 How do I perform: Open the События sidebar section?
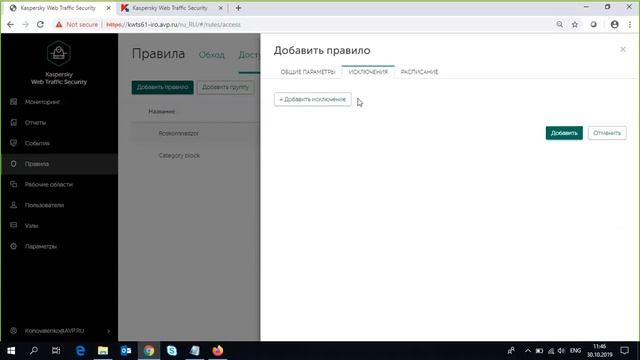pyautogui.click(x=37, y=143)
